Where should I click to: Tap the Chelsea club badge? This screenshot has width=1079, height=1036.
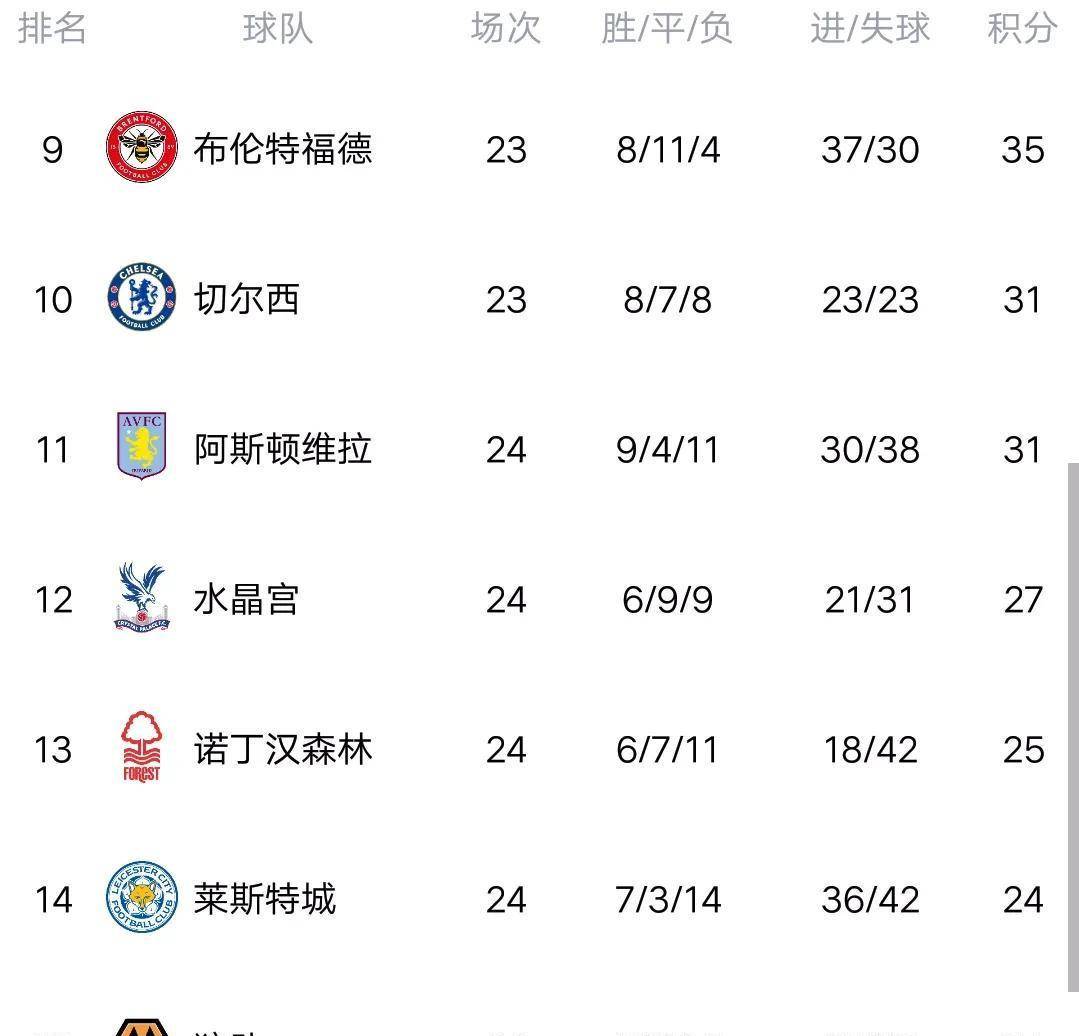[142, 296]
